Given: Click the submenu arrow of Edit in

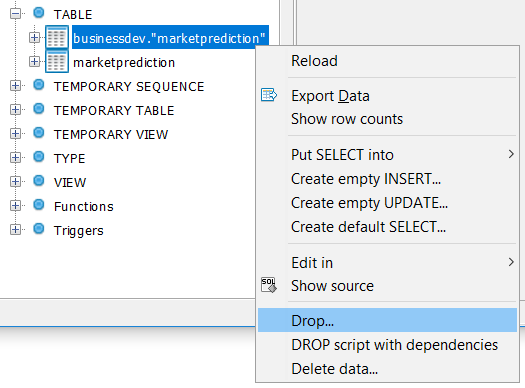Looking at the screenshot, I should point(511,262).
